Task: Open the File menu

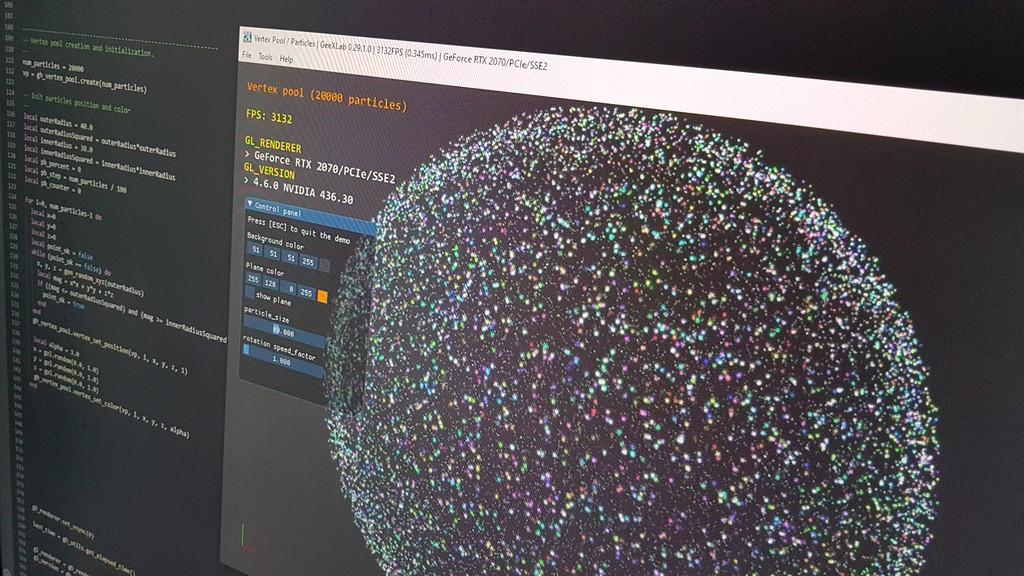Action: 246,56
